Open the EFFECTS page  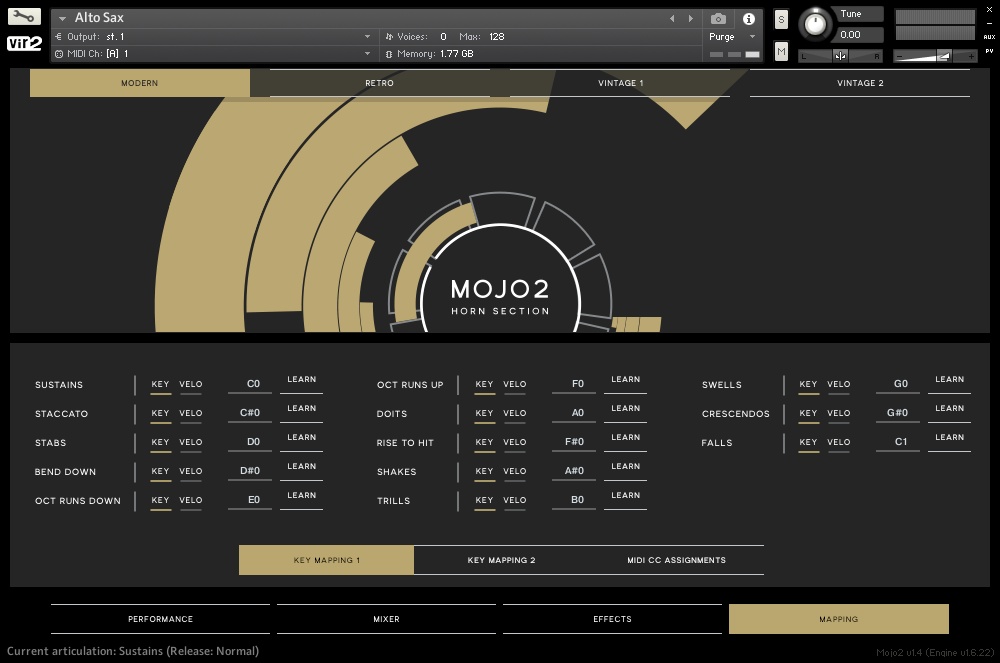pos(612,619)
